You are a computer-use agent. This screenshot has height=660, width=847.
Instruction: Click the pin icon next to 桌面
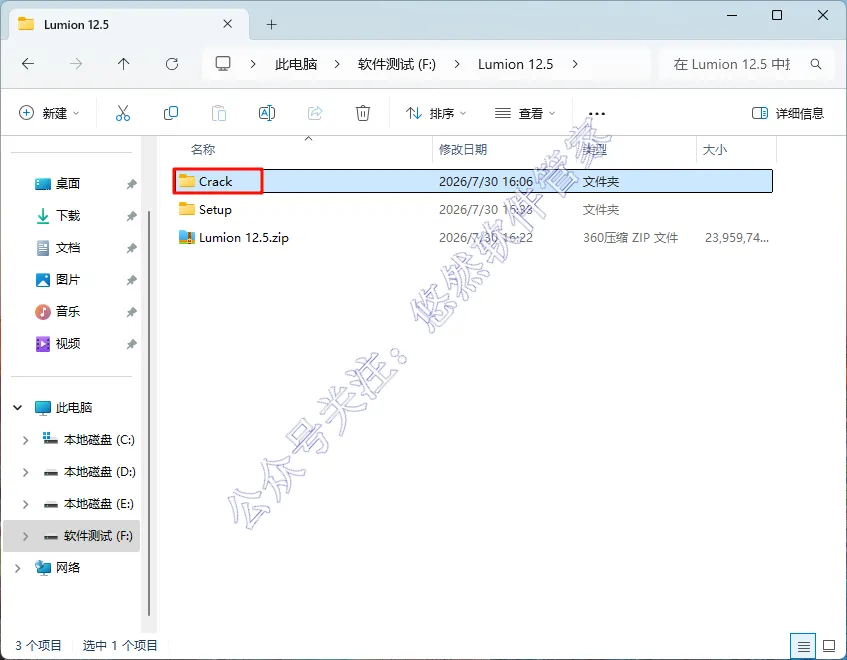131,184
